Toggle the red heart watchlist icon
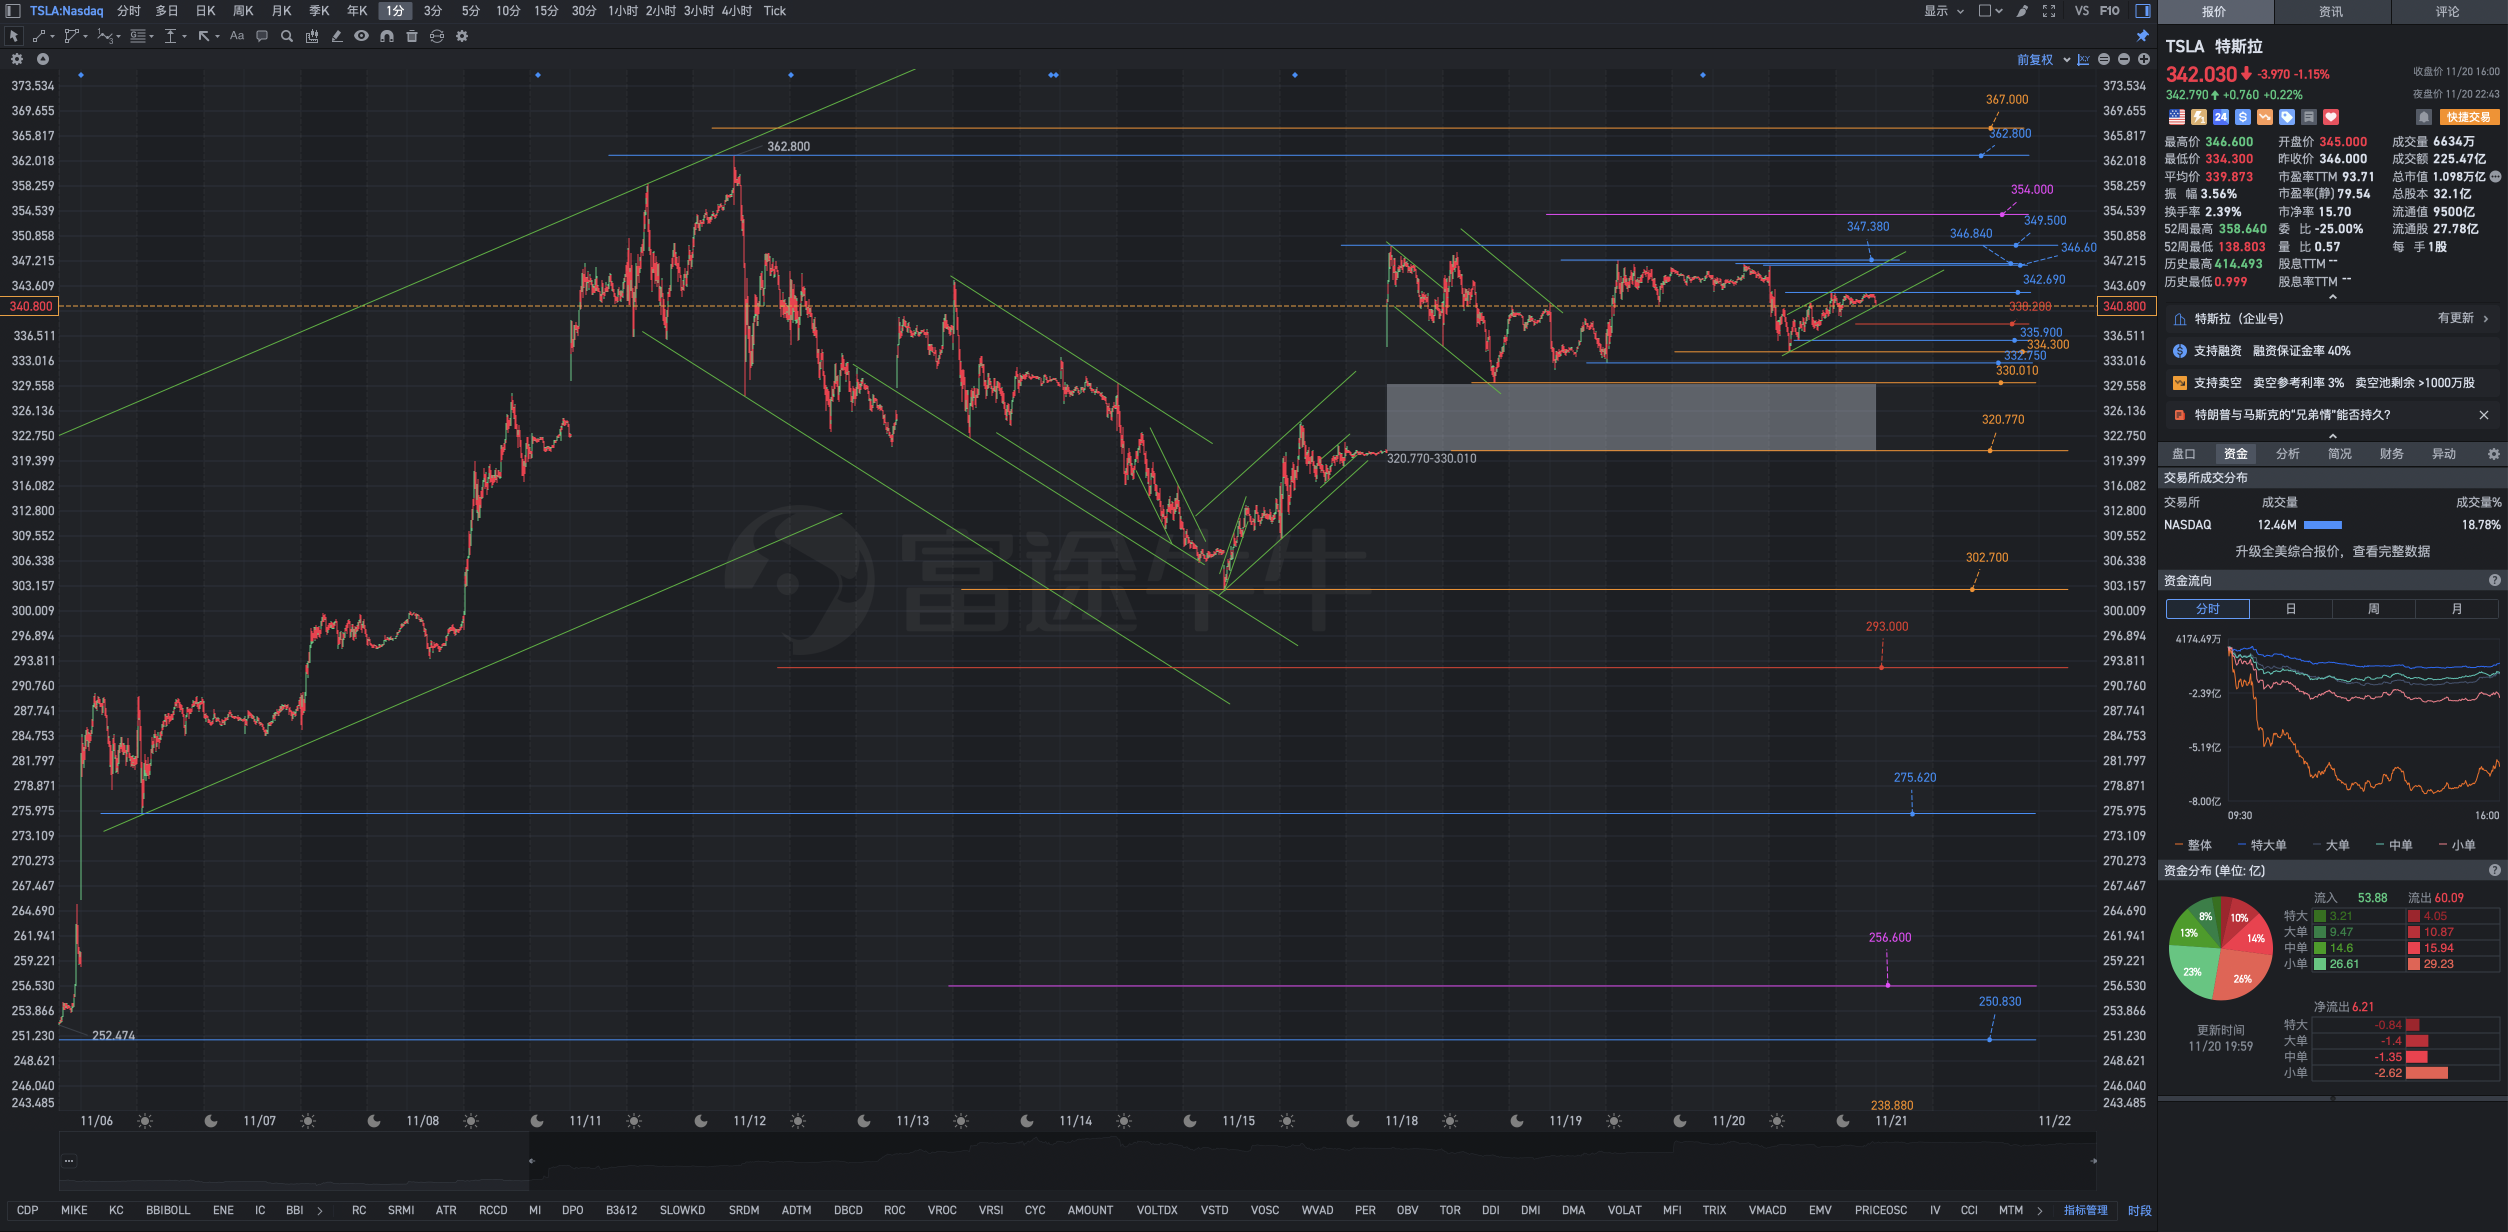This screenshot has height=1232, width=2508. [2330, 117]
